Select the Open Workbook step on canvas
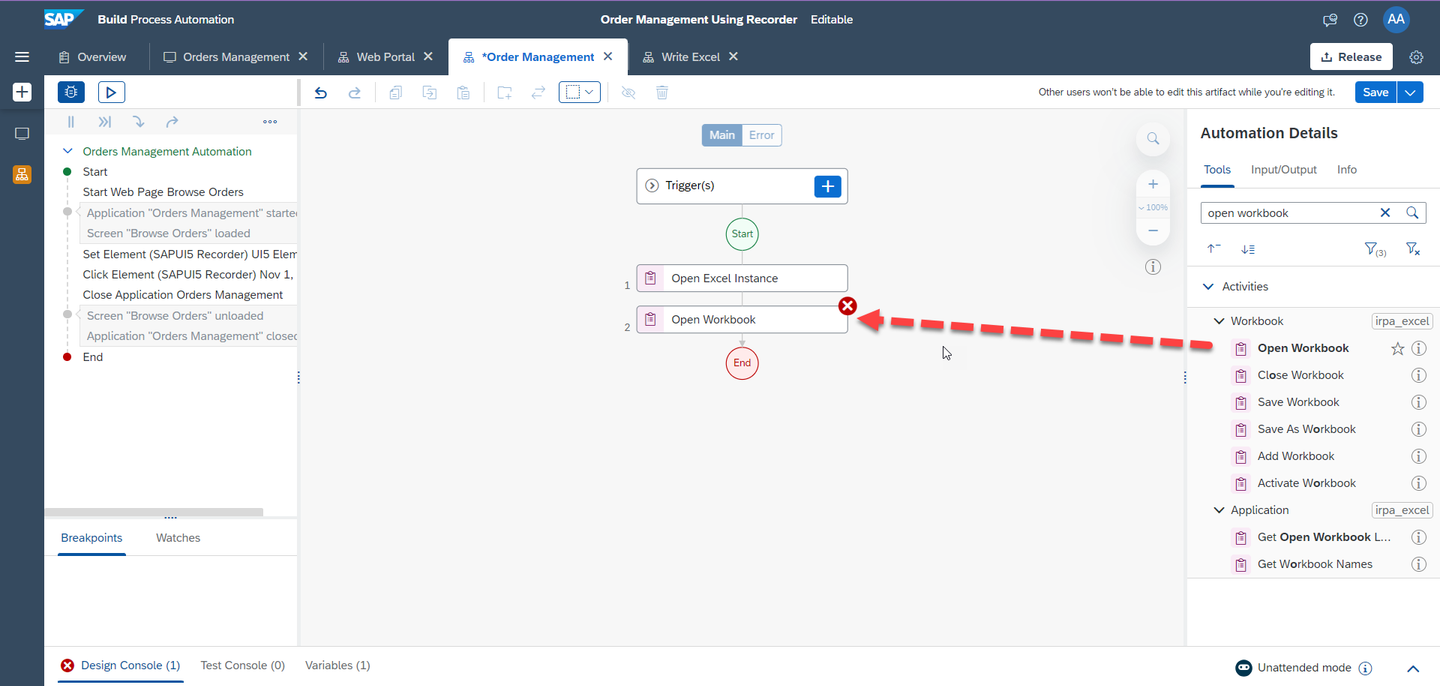Image resolution: width=1440 pixels, height=686 pixels. (742, 319)
